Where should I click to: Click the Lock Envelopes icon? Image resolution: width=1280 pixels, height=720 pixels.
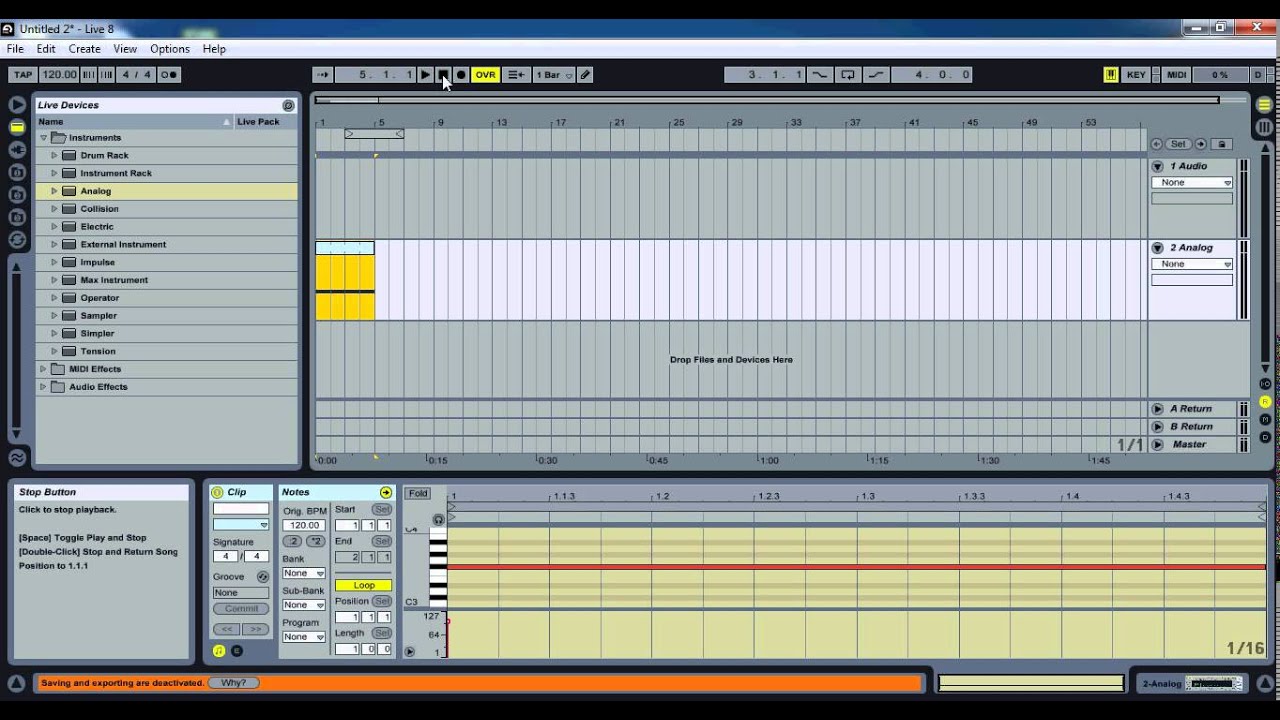(1221, 144)
